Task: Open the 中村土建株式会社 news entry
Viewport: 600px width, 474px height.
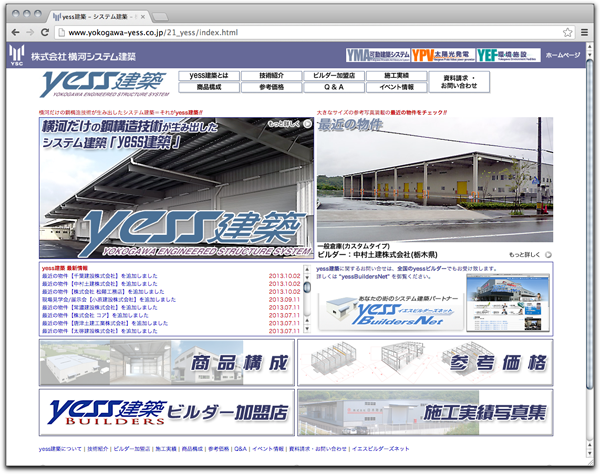Action: pyautogui.click(x=99, y=284)
